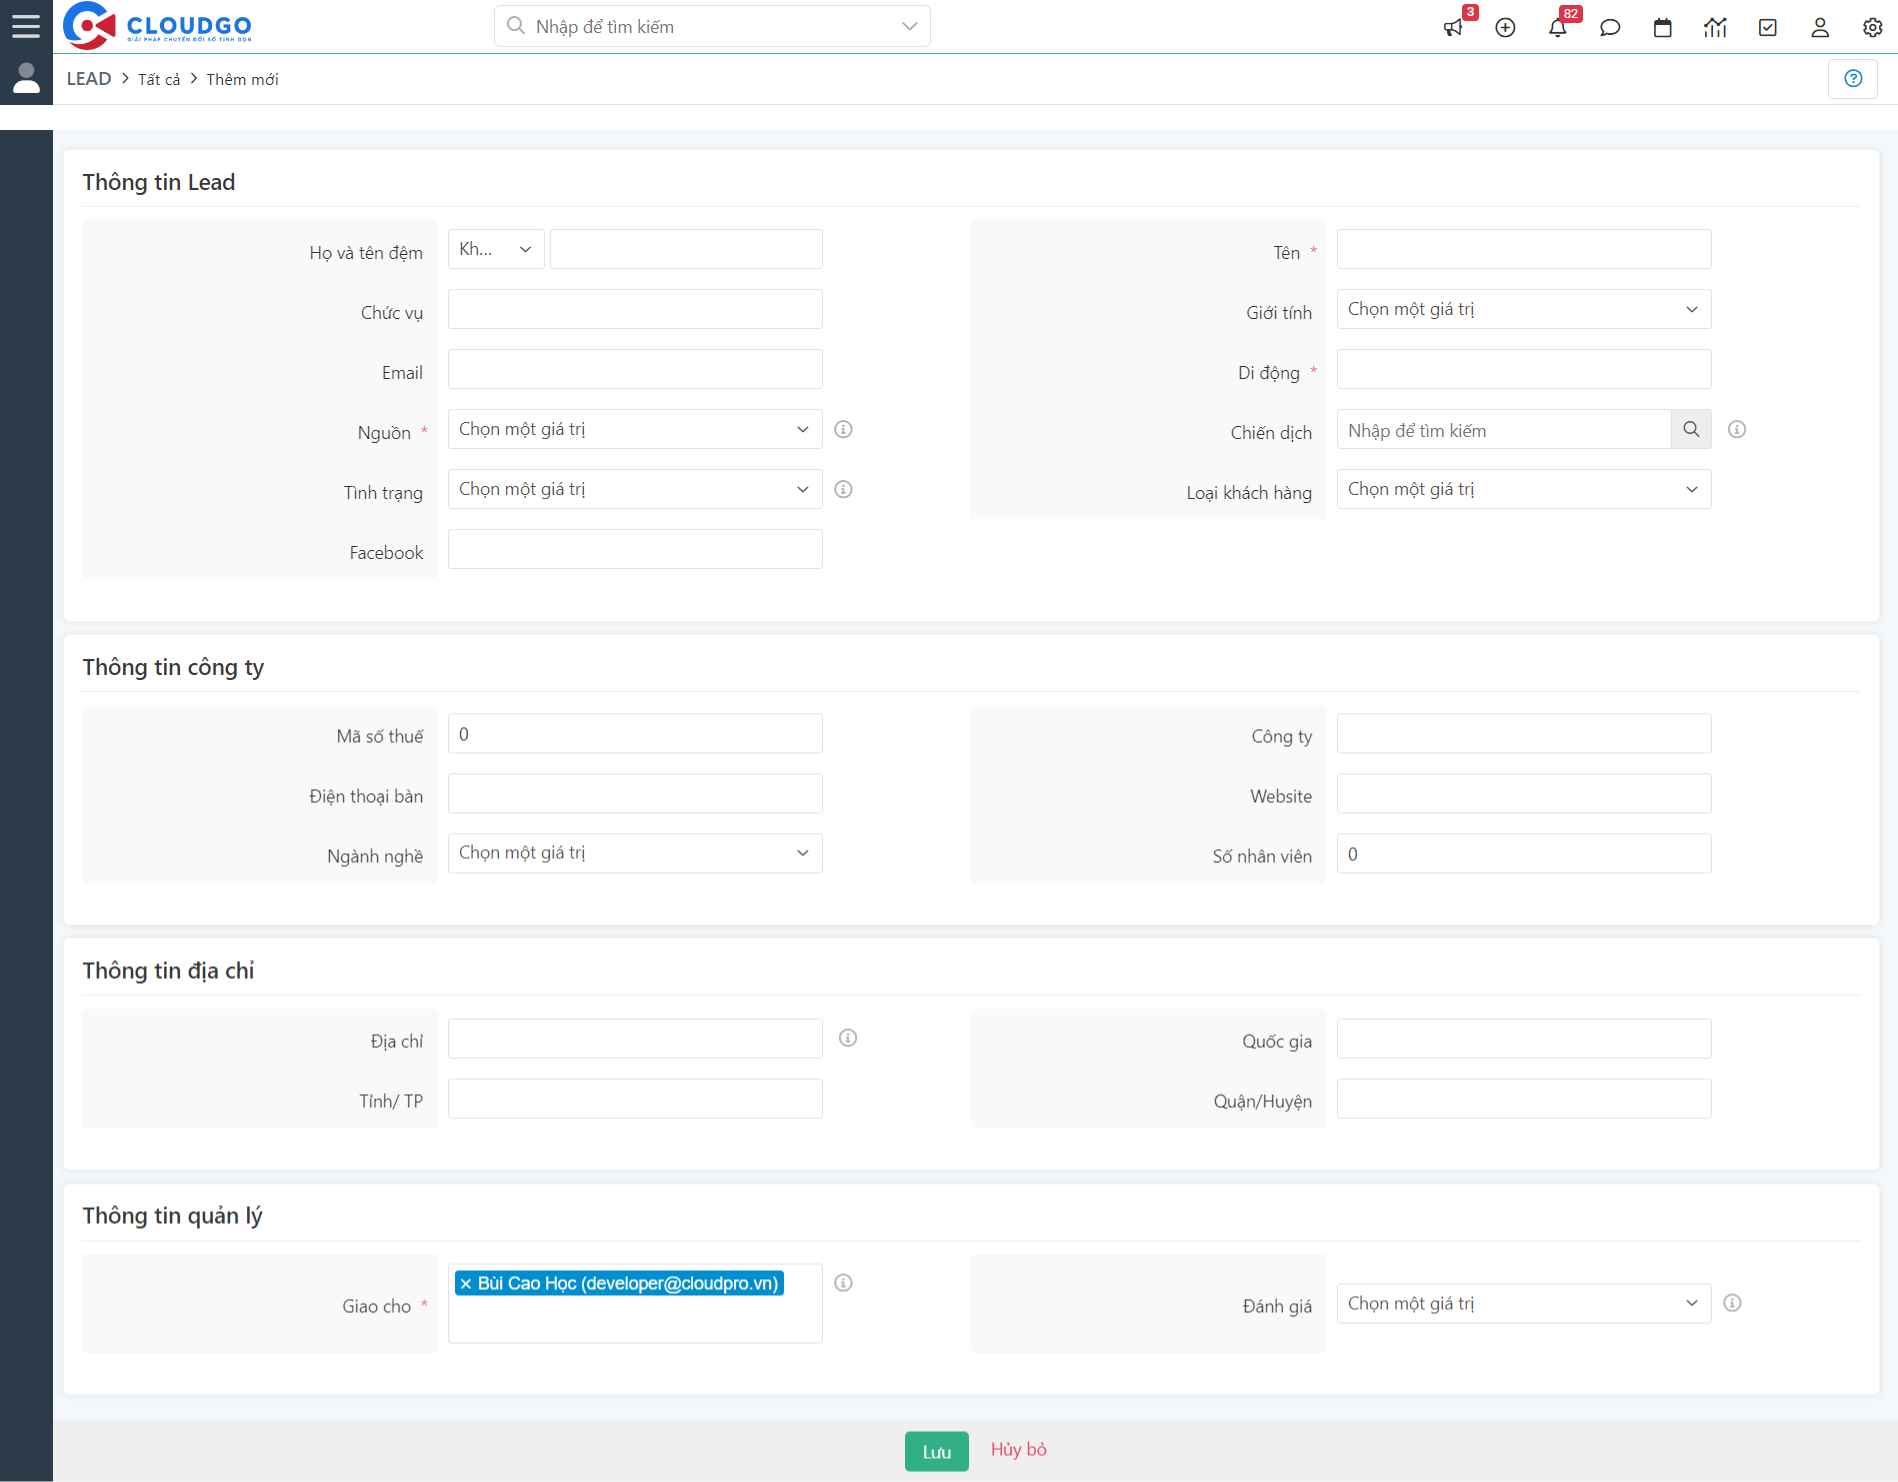Expand the Nguồn dropdown
Viewport: 1898px width, 1482px height.
click(634, 429)
